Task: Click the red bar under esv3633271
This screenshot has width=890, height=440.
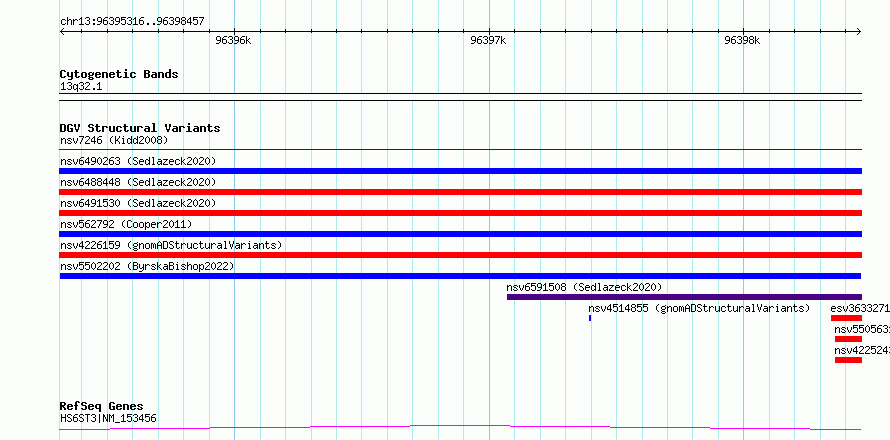Action: pos(846,318)
